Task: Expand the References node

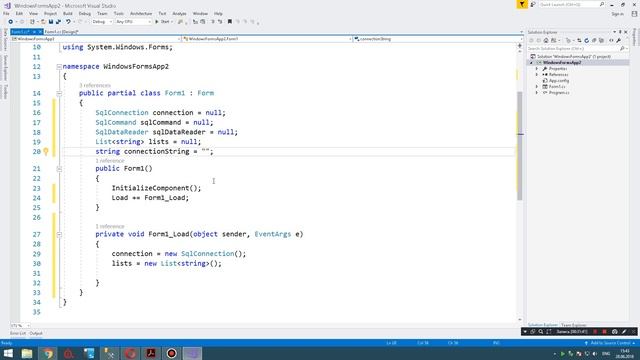Action: click(x=537, y=75)
